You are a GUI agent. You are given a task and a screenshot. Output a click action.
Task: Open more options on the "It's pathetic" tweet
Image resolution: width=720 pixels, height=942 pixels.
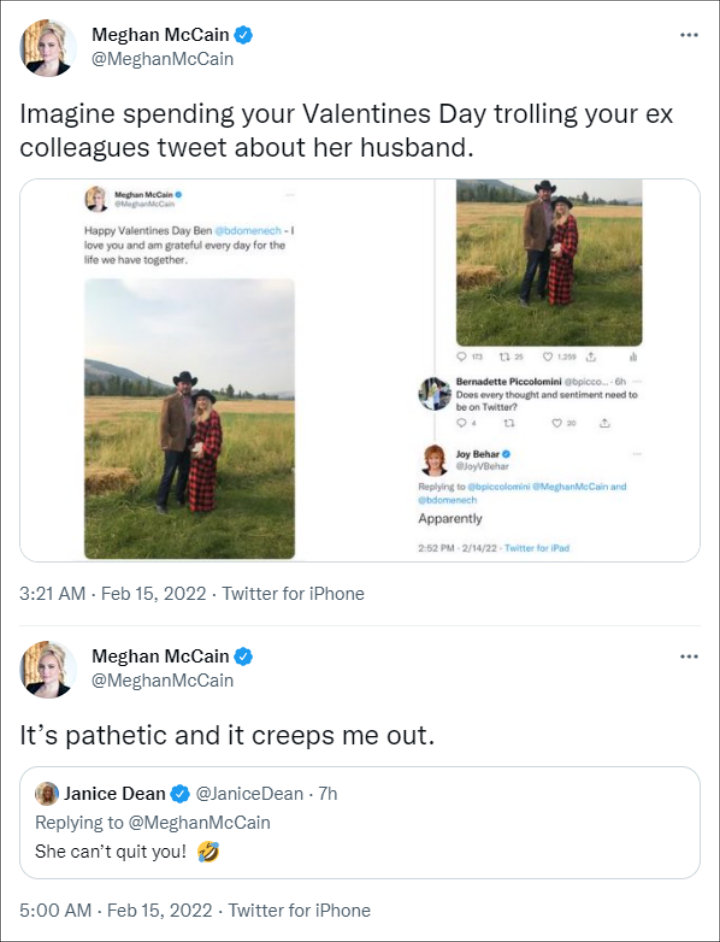(x=688, y=657)
